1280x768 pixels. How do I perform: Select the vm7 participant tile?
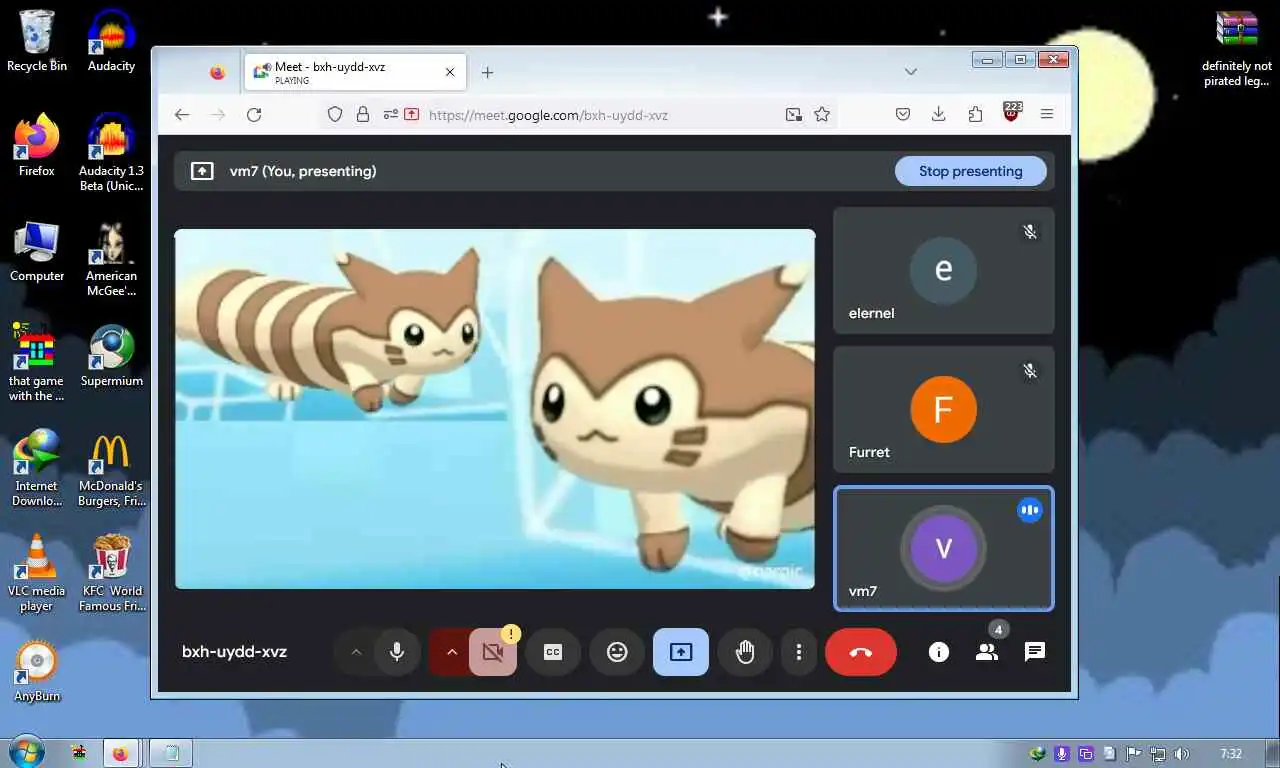(x=943, y=548)
